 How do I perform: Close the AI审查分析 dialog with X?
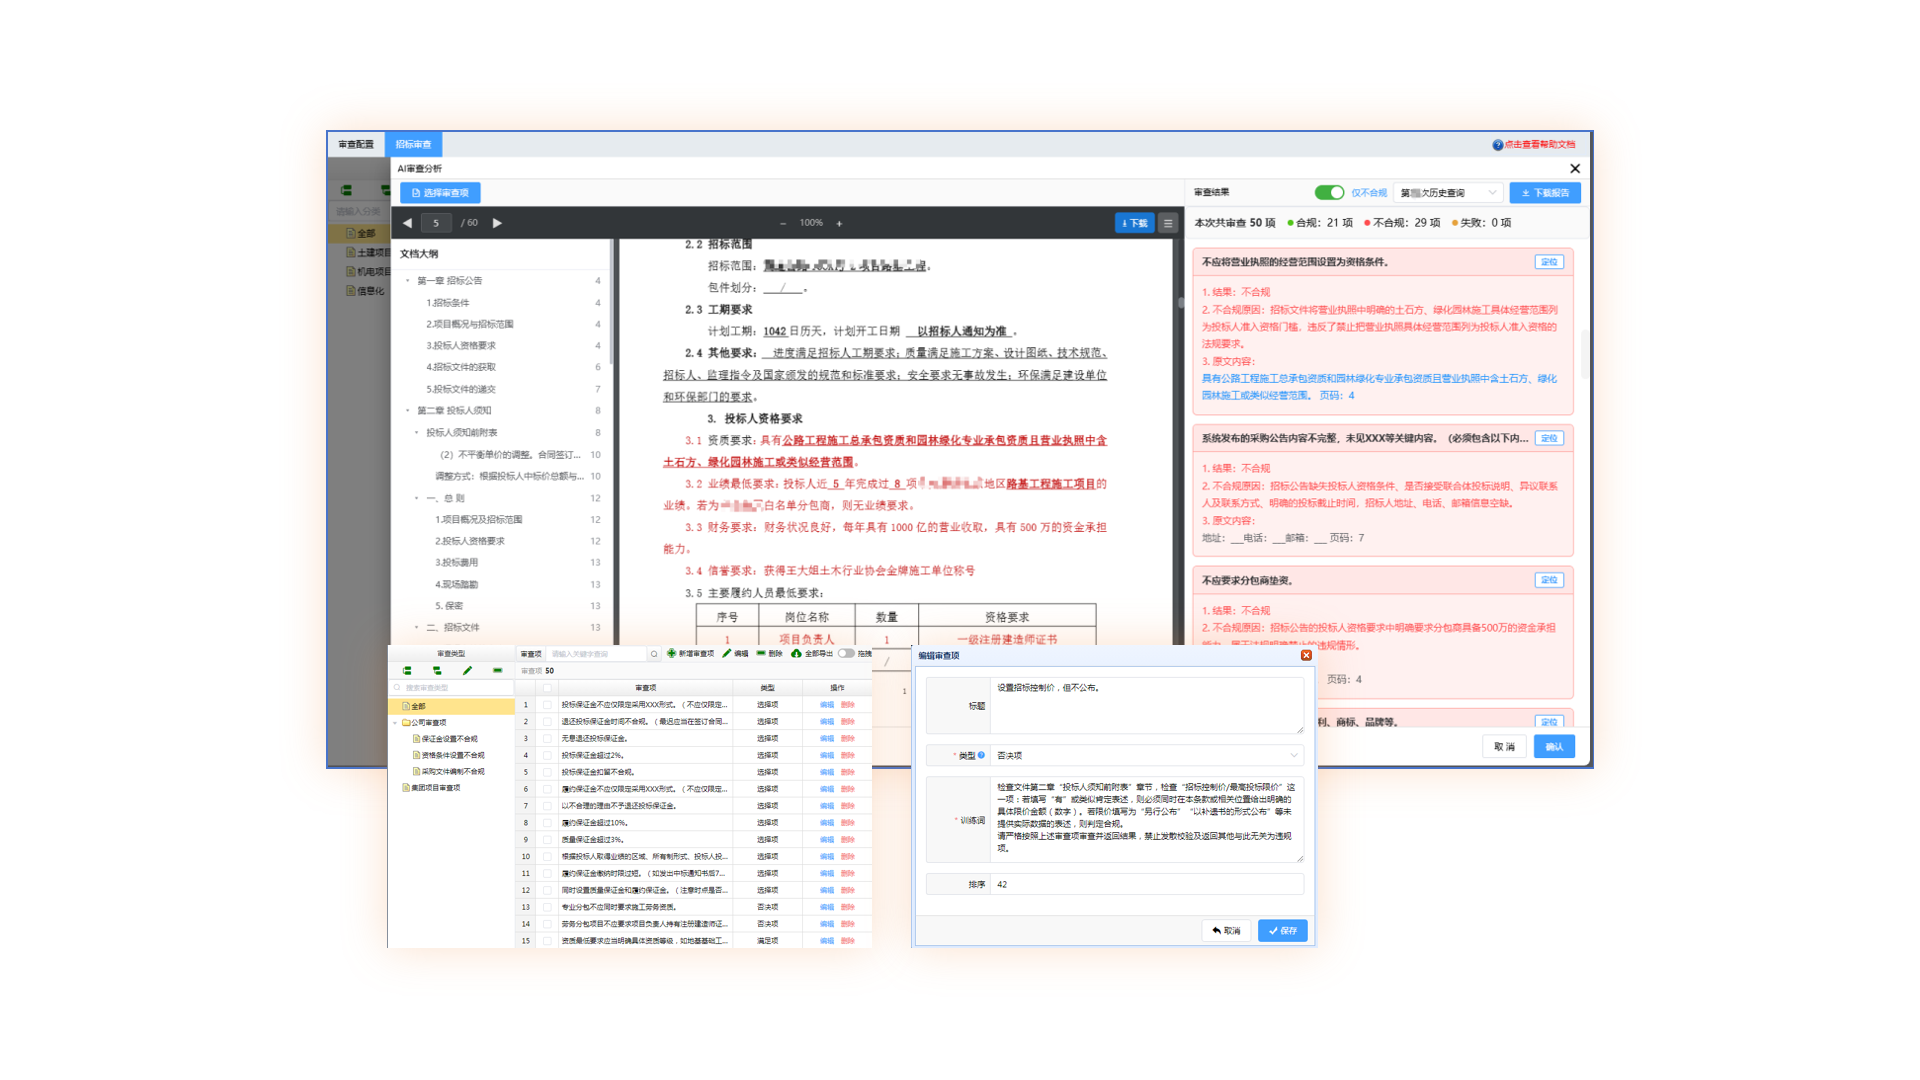click(x=1575, y=169)
